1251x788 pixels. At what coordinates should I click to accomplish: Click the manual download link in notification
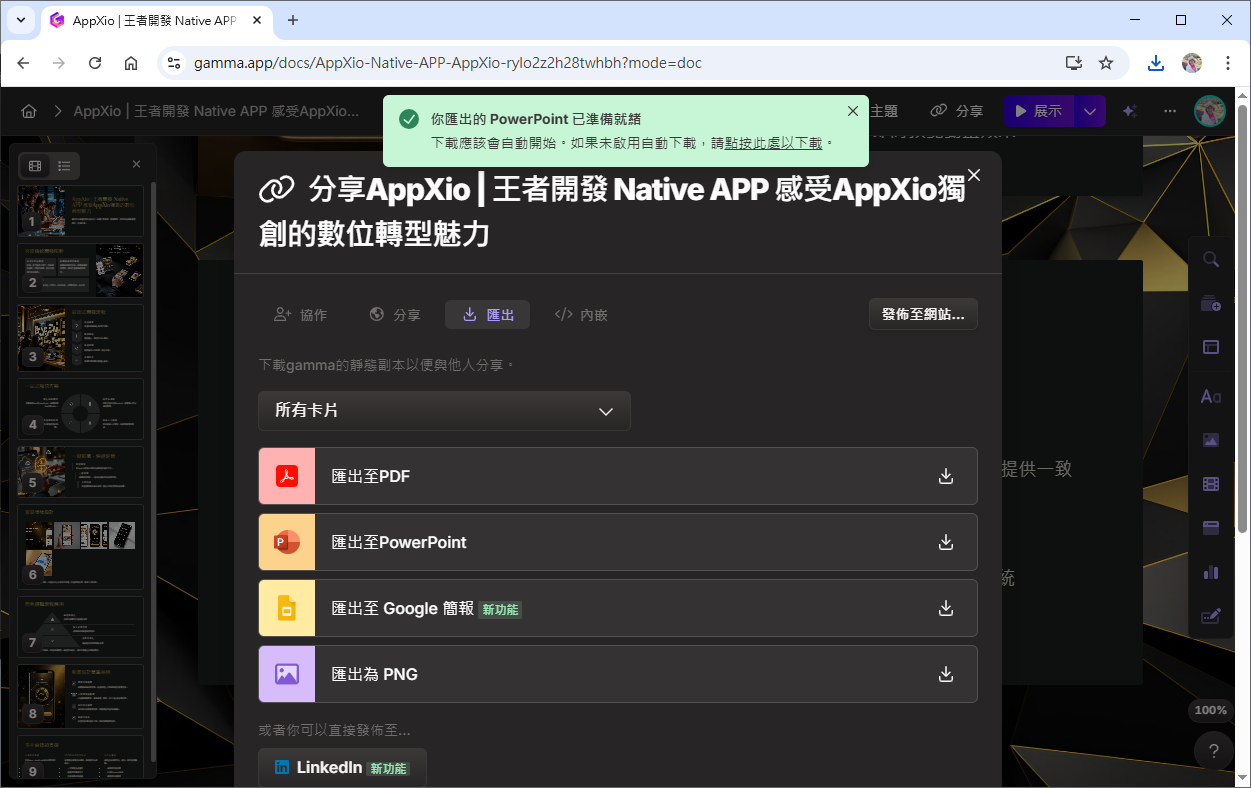(x=774, y=143)
